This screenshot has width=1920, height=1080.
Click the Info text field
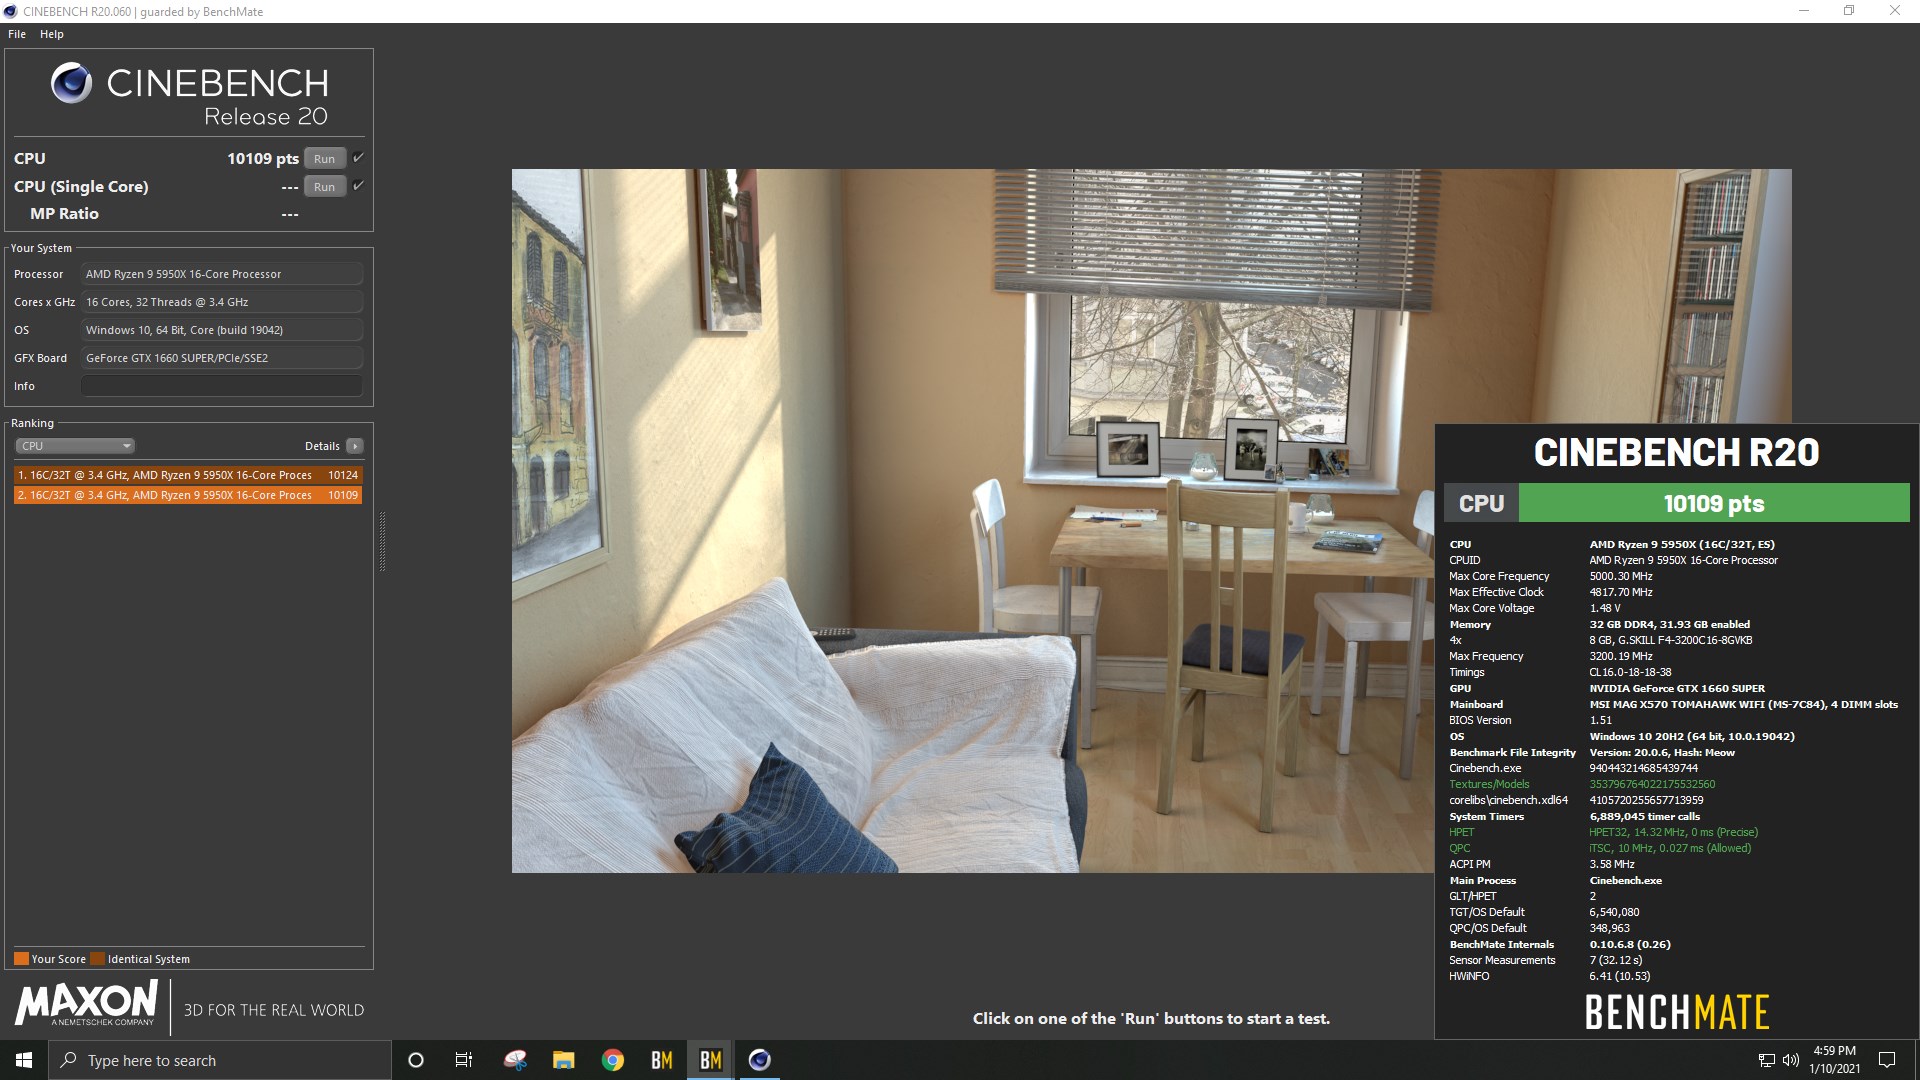click(222, 386)
